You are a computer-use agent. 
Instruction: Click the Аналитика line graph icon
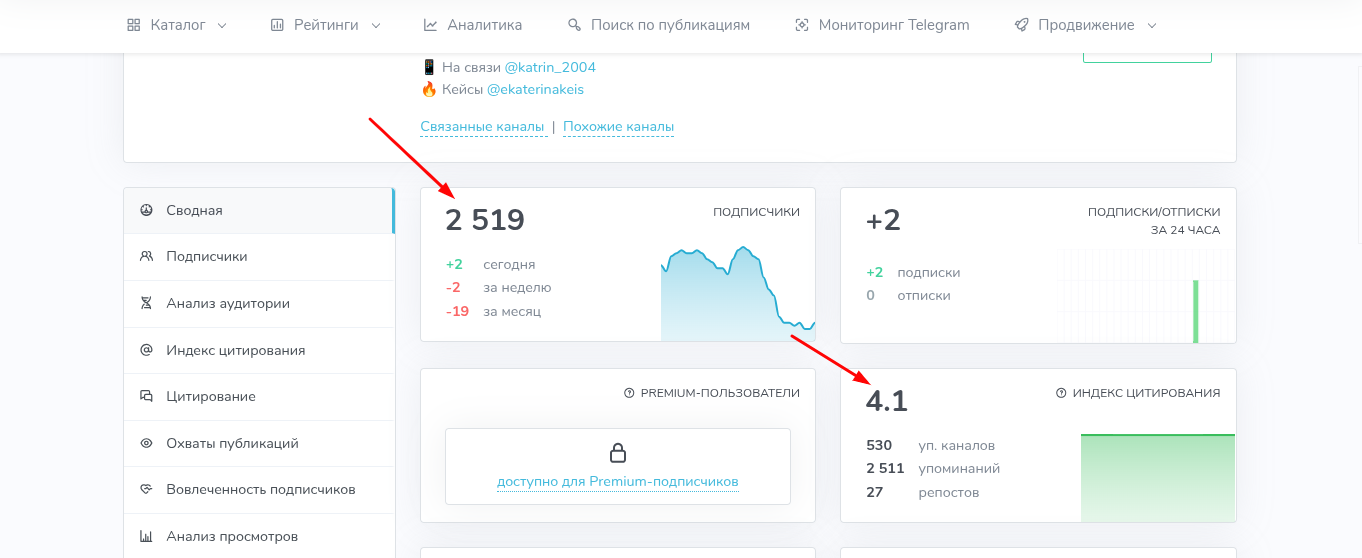pos(430,25)
